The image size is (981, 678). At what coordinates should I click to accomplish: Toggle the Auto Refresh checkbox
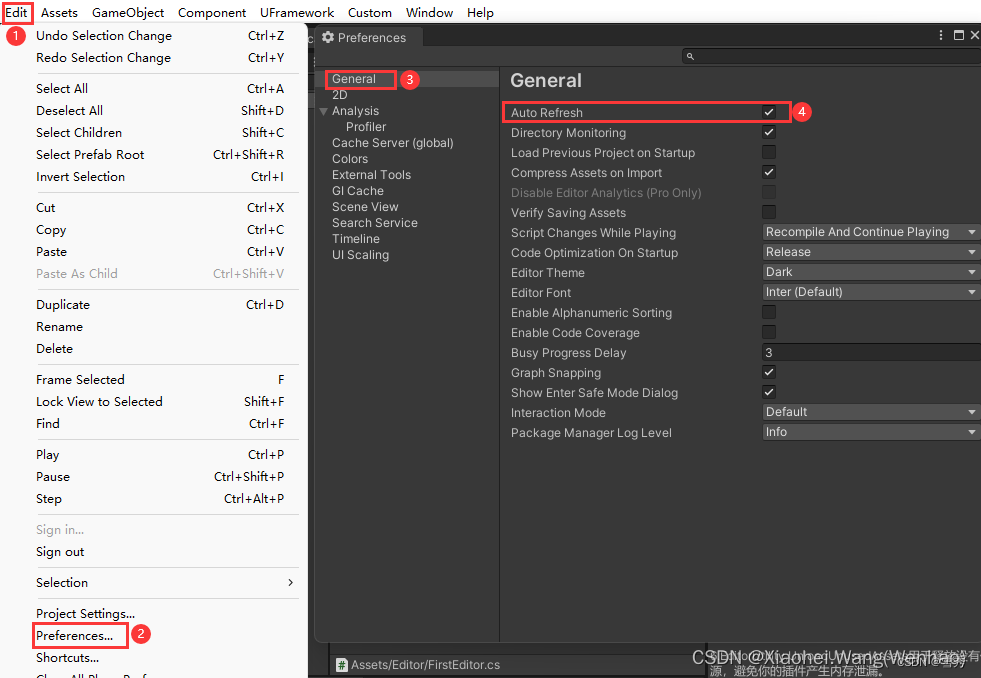[769, 112]
